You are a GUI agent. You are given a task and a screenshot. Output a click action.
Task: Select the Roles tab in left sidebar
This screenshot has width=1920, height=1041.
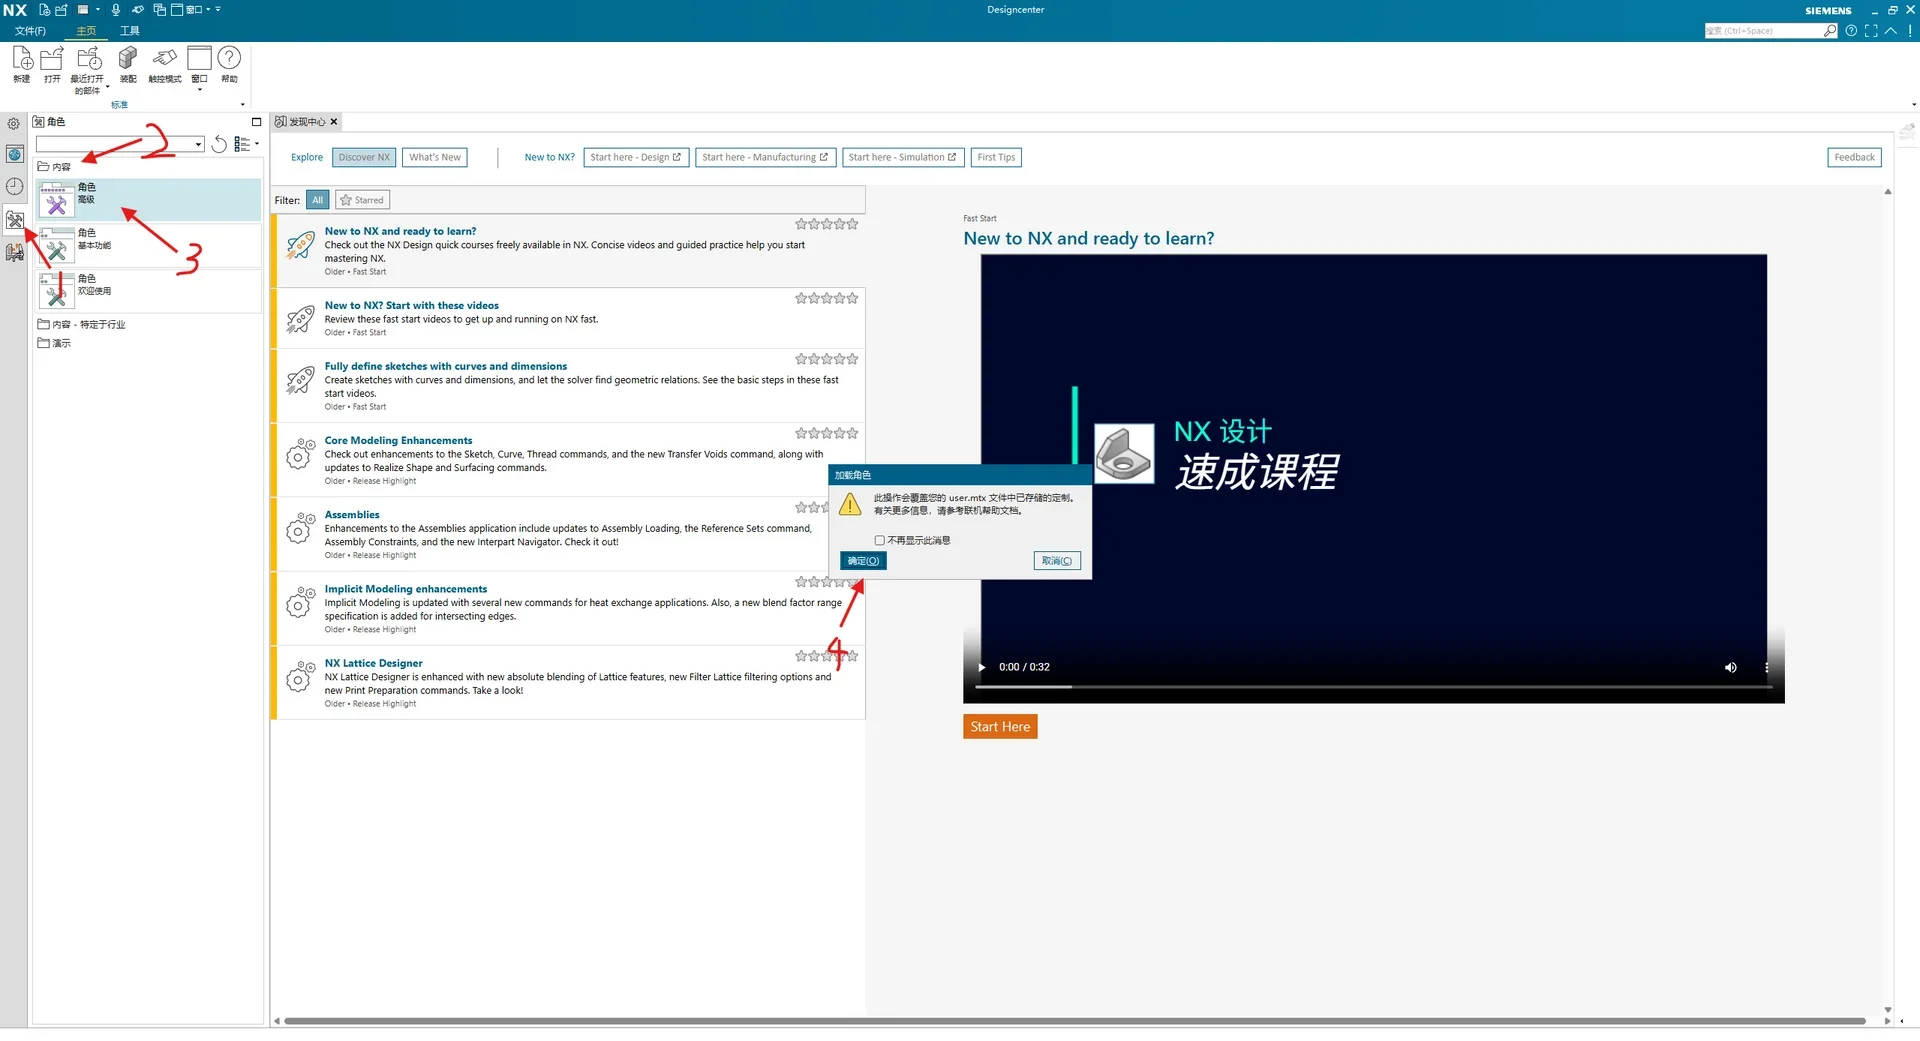14,220
